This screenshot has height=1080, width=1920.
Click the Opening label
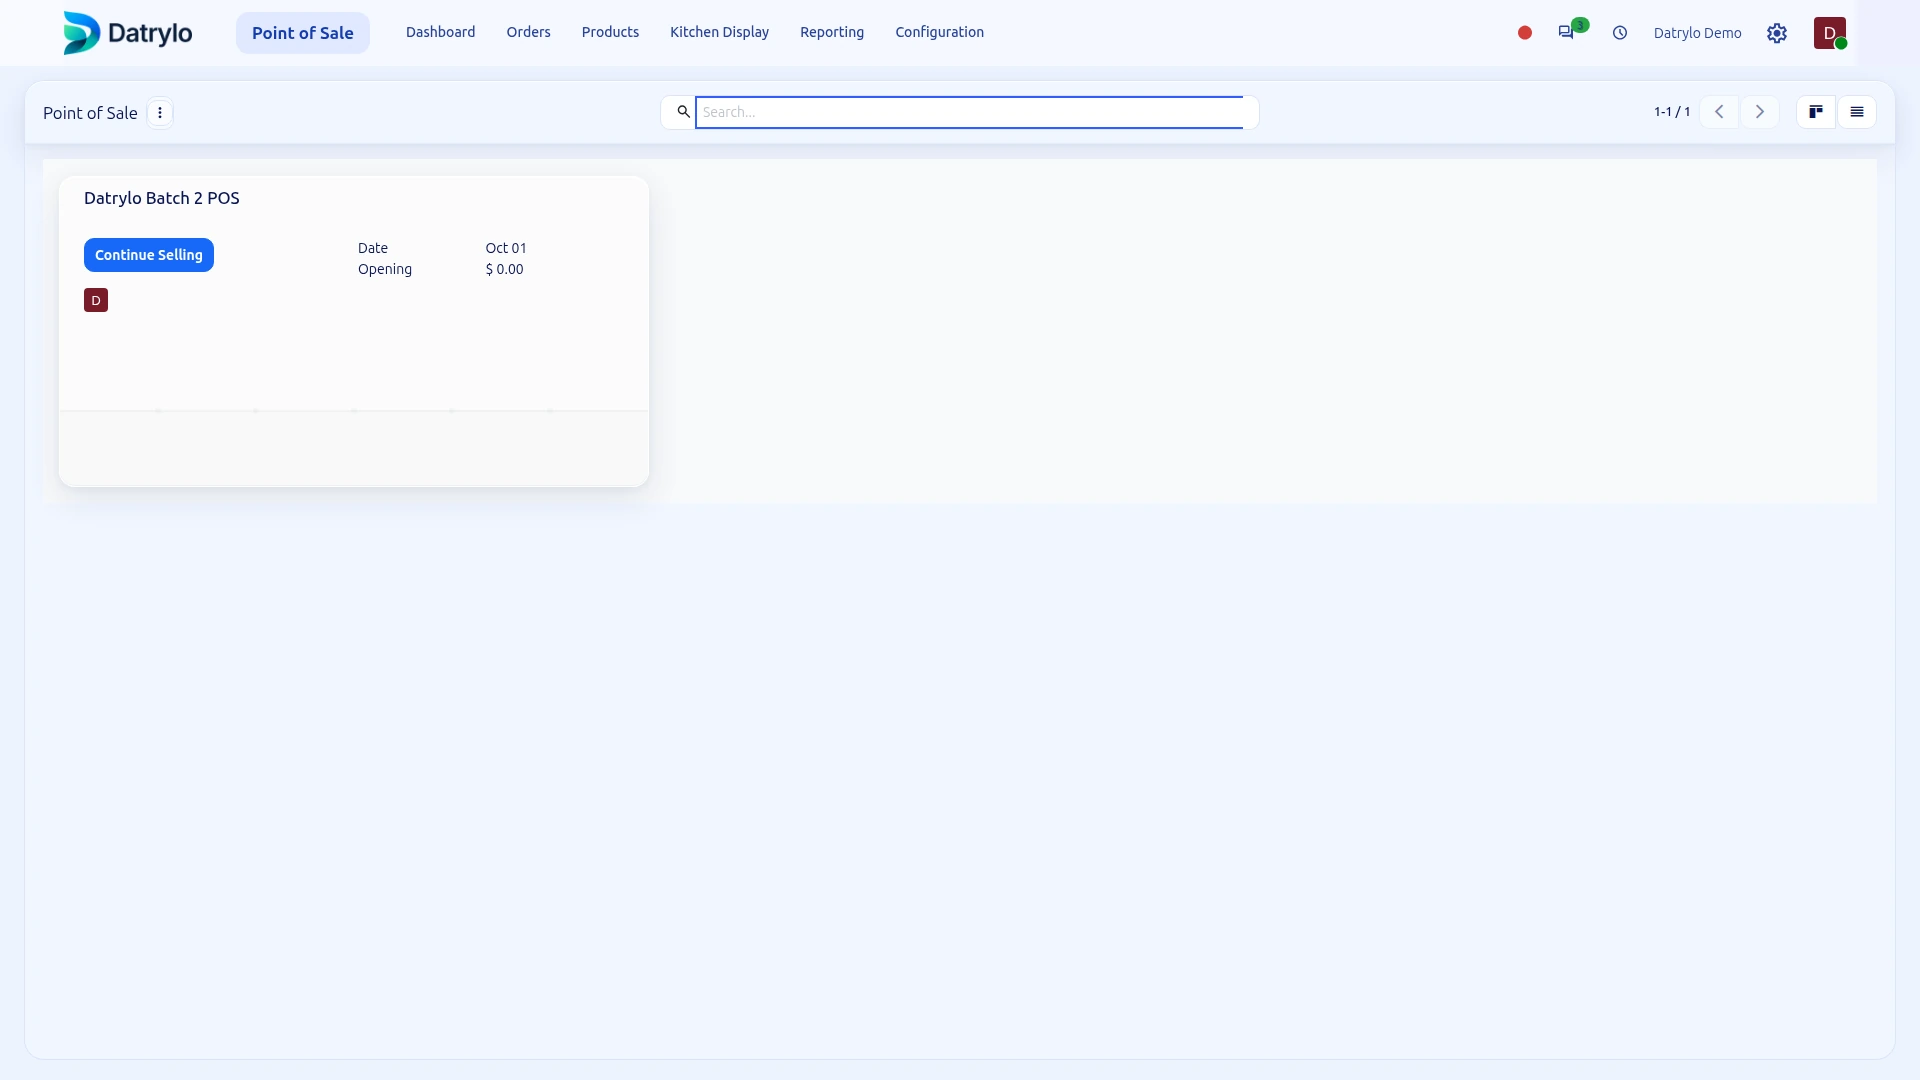pos(385,269)
